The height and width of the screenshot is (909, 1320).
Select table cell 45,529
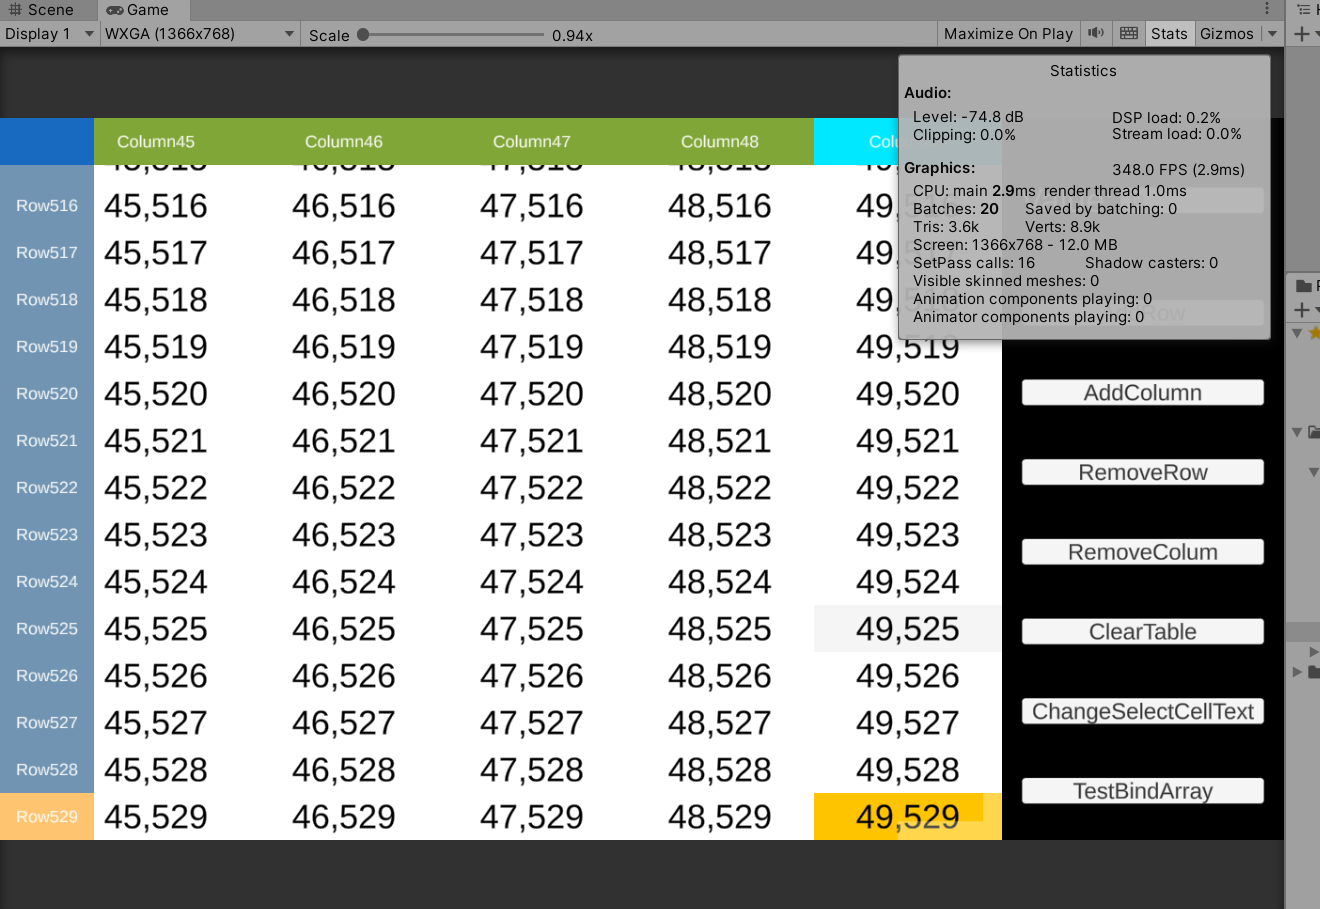coord(156,817)
